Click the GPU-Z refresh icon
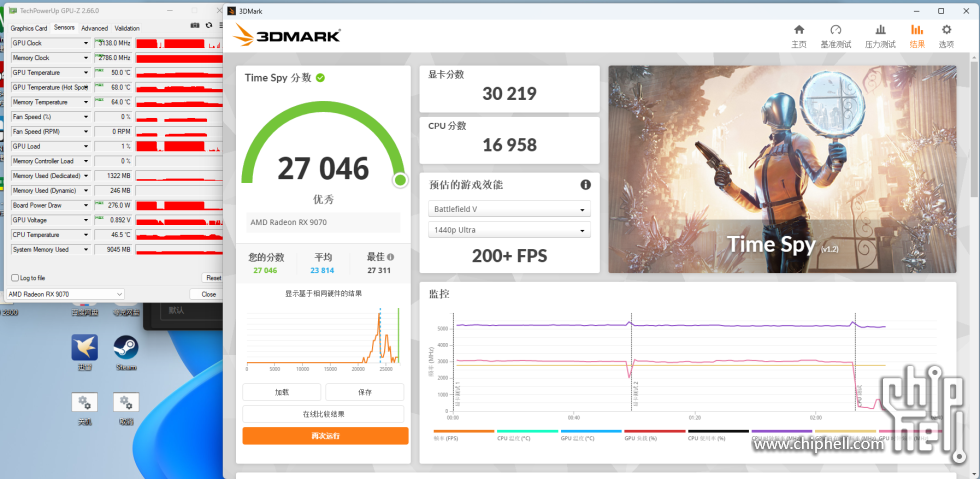Viewport: 980px width, 479px height. pos(208,26)
